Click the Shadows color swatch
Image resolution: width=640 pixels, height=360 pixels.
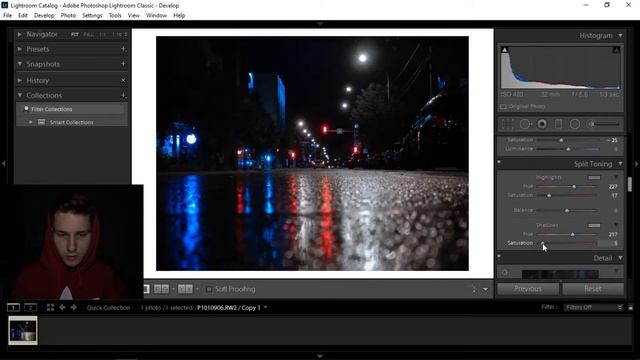coord(594,225)
